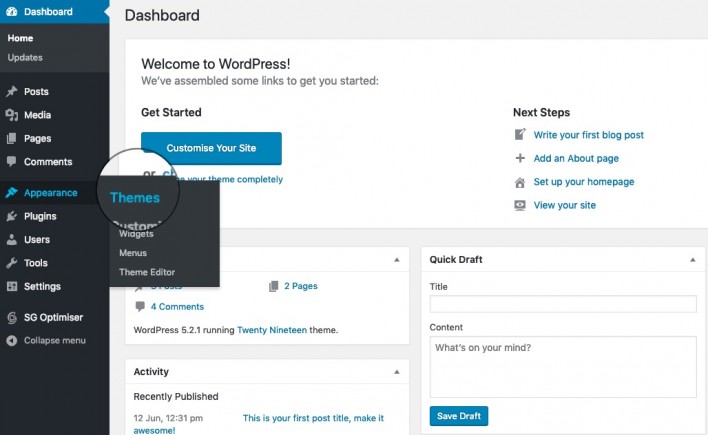Click the Users person icon
This screenshot has height=435, width=708.
(x=12, y=240)
